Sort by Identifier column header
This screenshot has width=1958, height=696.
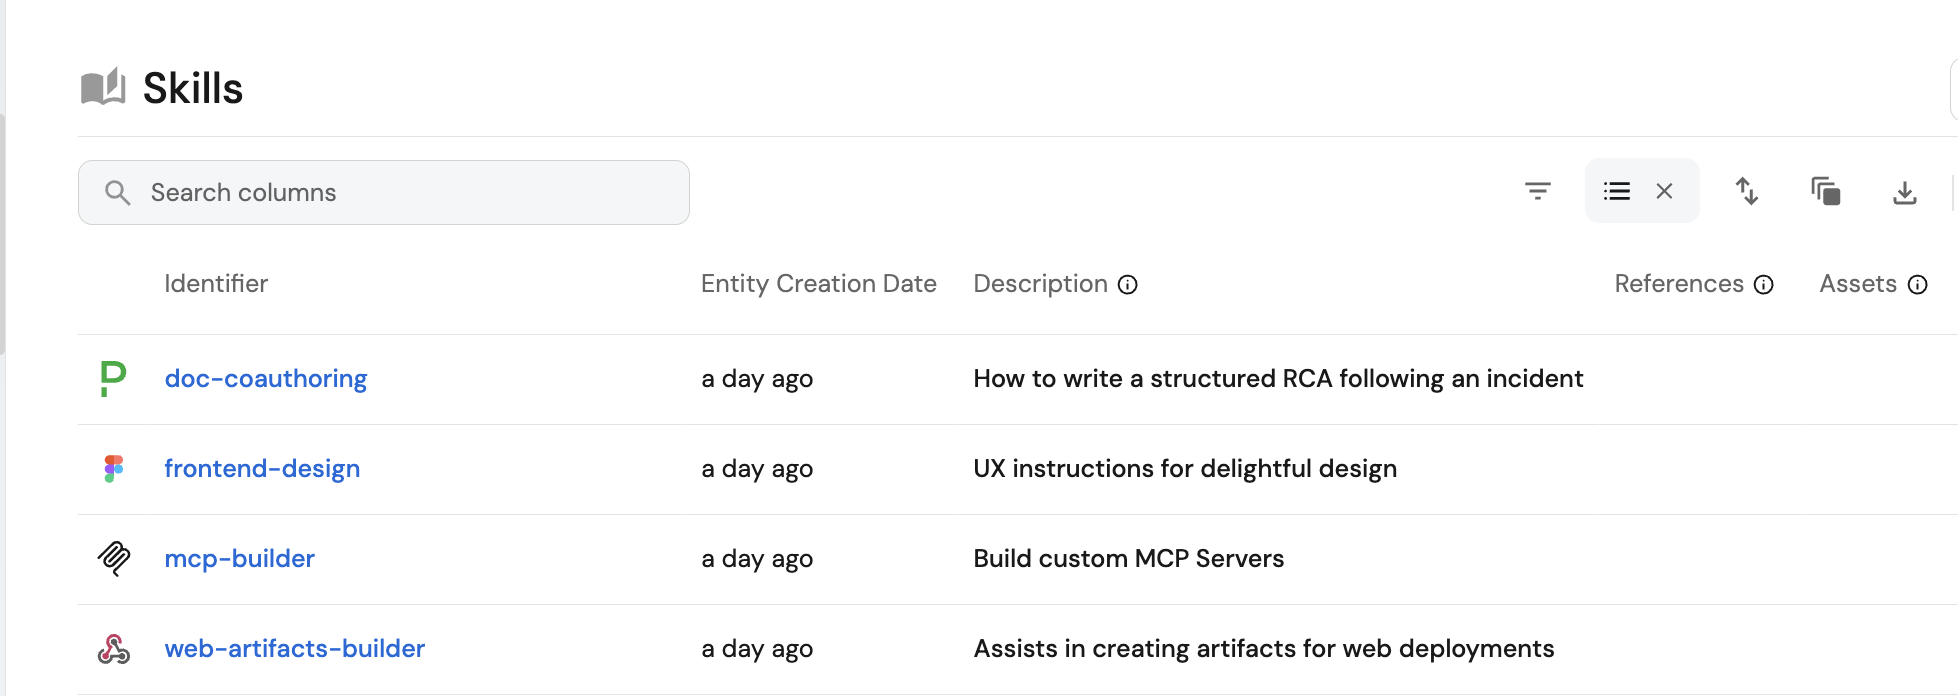coord(216,284)
